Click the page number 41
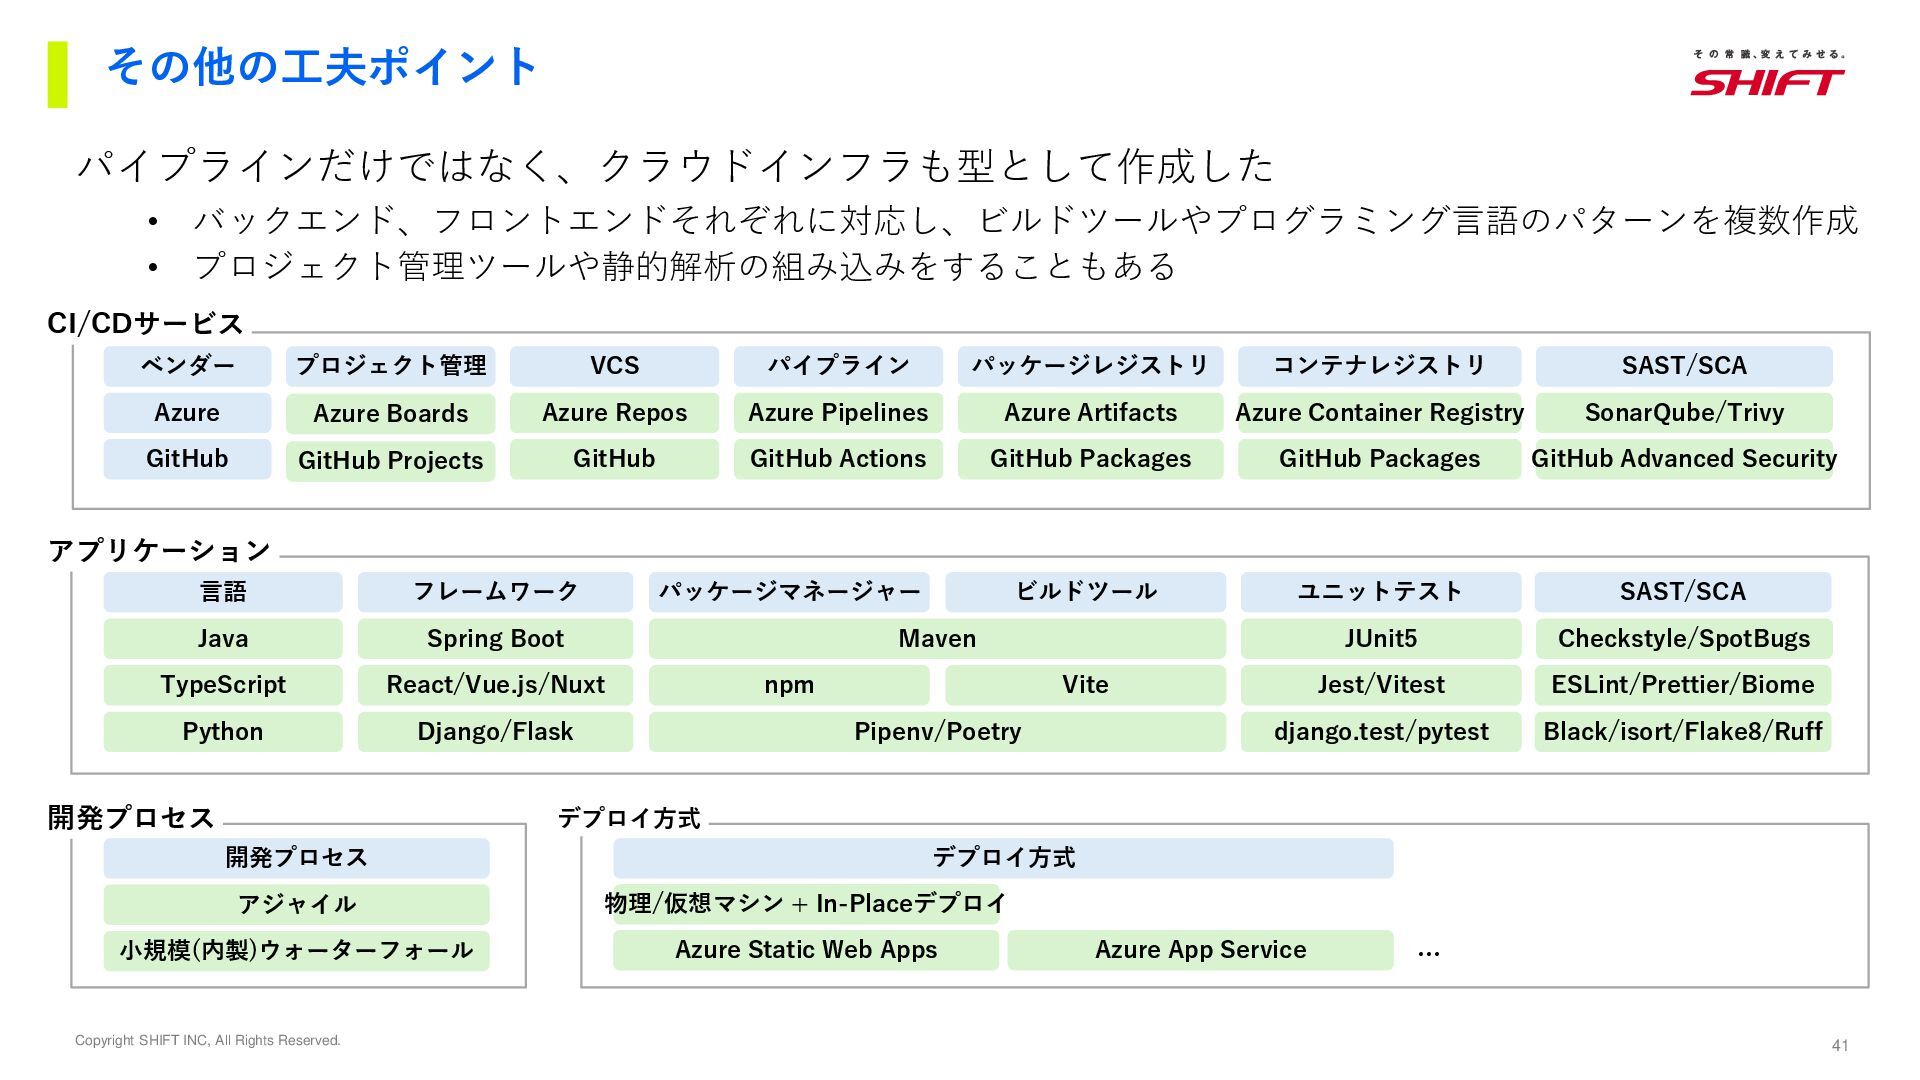 [x=1840, y=1045]
